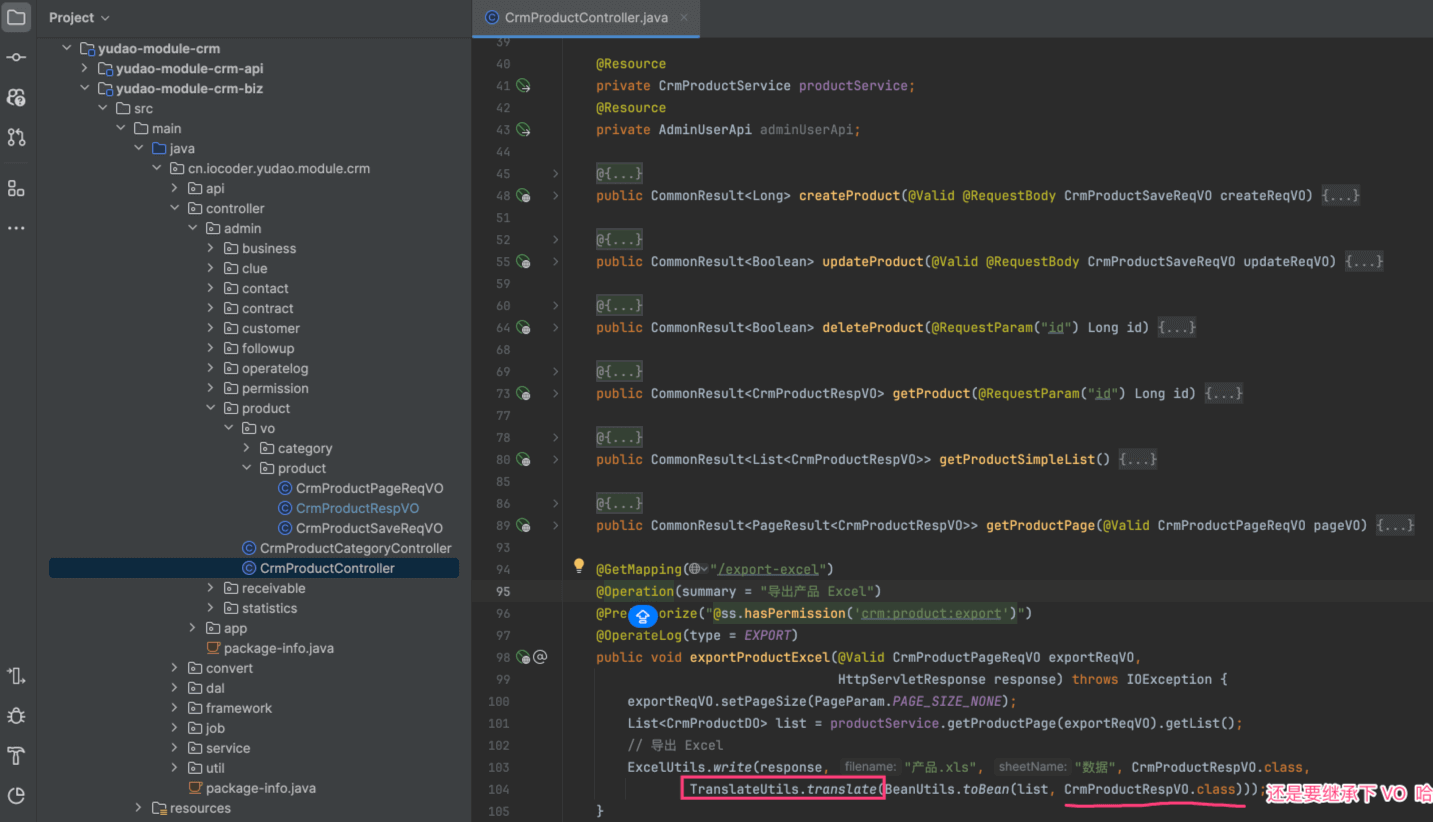Open the Pull Requests tool window icon
1433x822 pixels.
tap(16, 137)
